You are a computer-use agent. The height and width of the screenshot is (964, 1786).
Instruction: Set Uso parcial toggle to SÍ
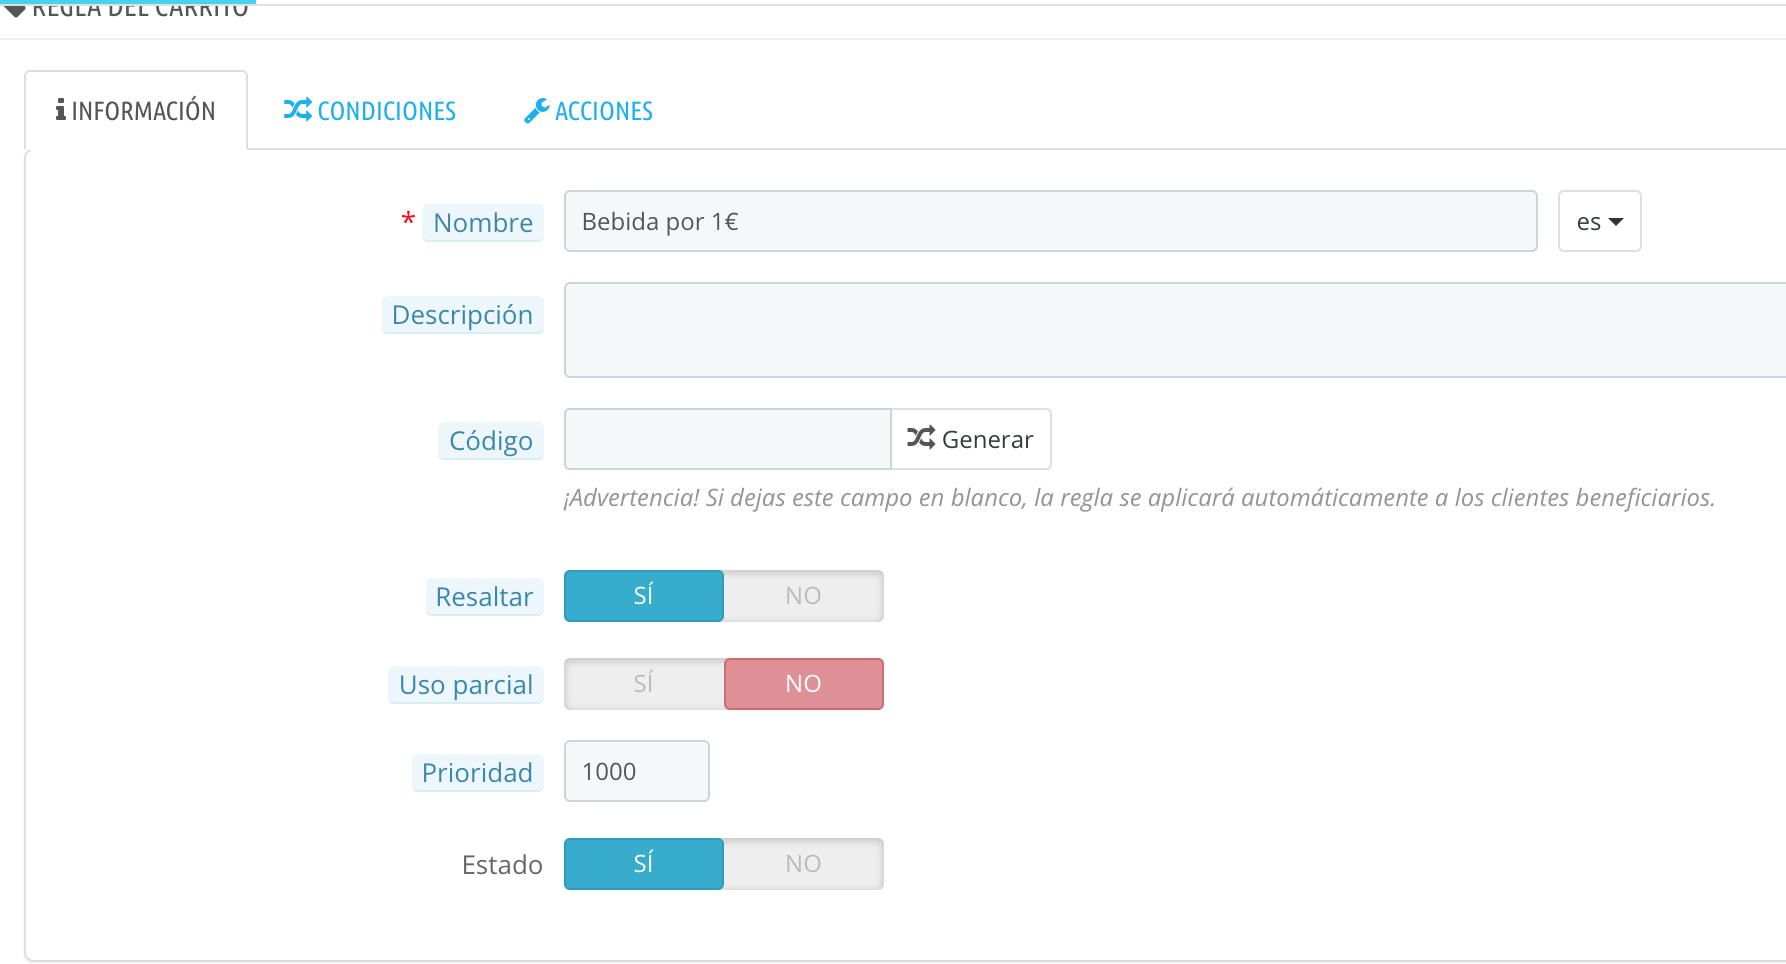tap(643, 684)
